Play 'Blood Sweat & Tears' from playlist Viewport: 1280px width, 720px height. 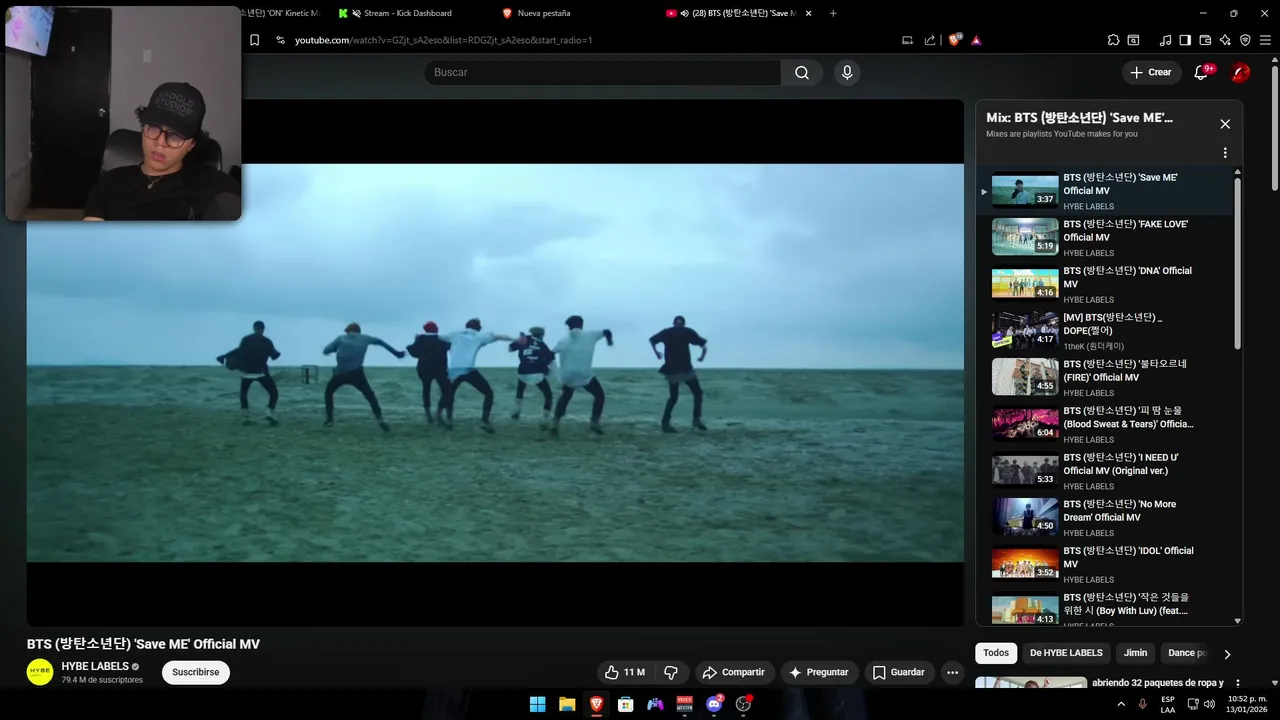coord(1105,424)
